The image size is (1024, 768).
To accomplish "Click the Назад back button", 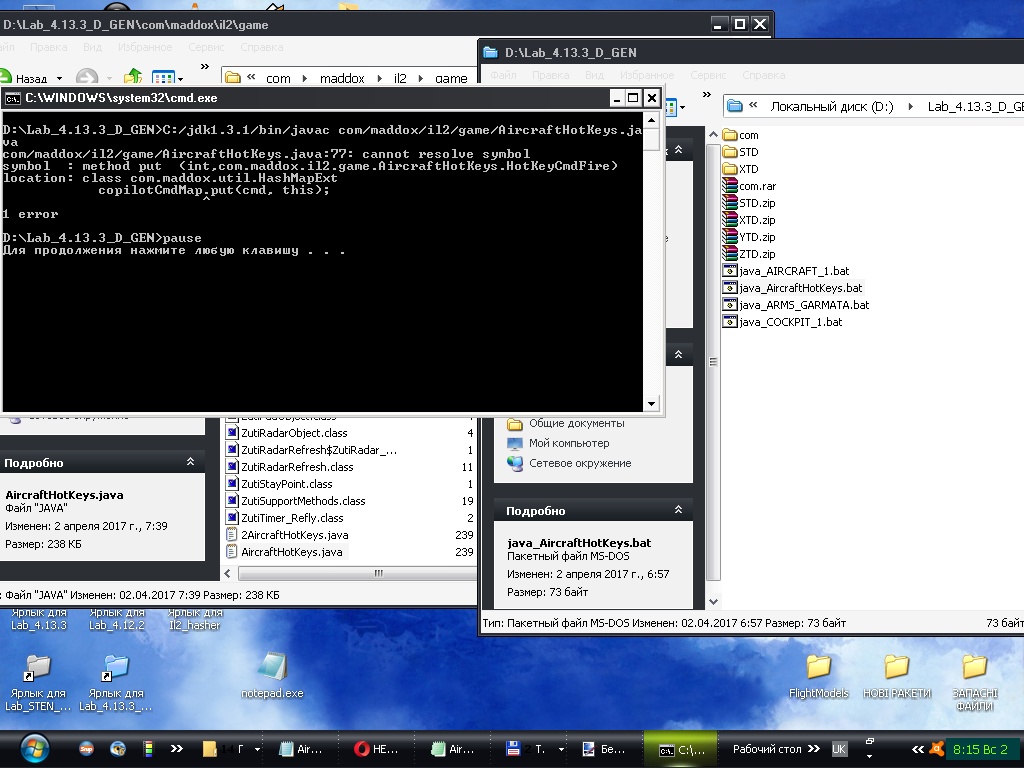I will pos(24,78).
